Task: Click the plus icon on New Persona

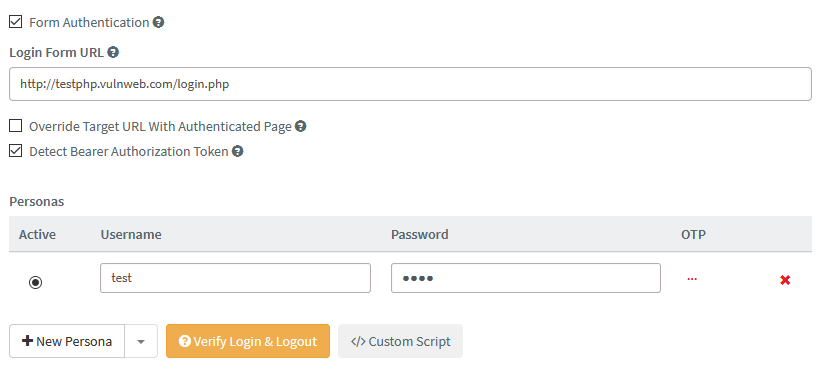Action: (x=27, y=341)
